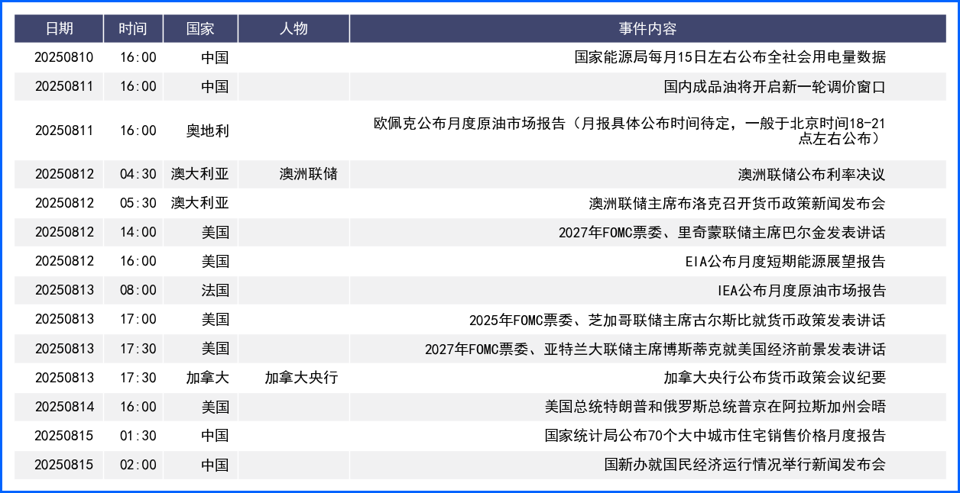960x493 pixels.
Task: Select 澳大利亚 in the 05:30 row
Action: tap(200, 203)
